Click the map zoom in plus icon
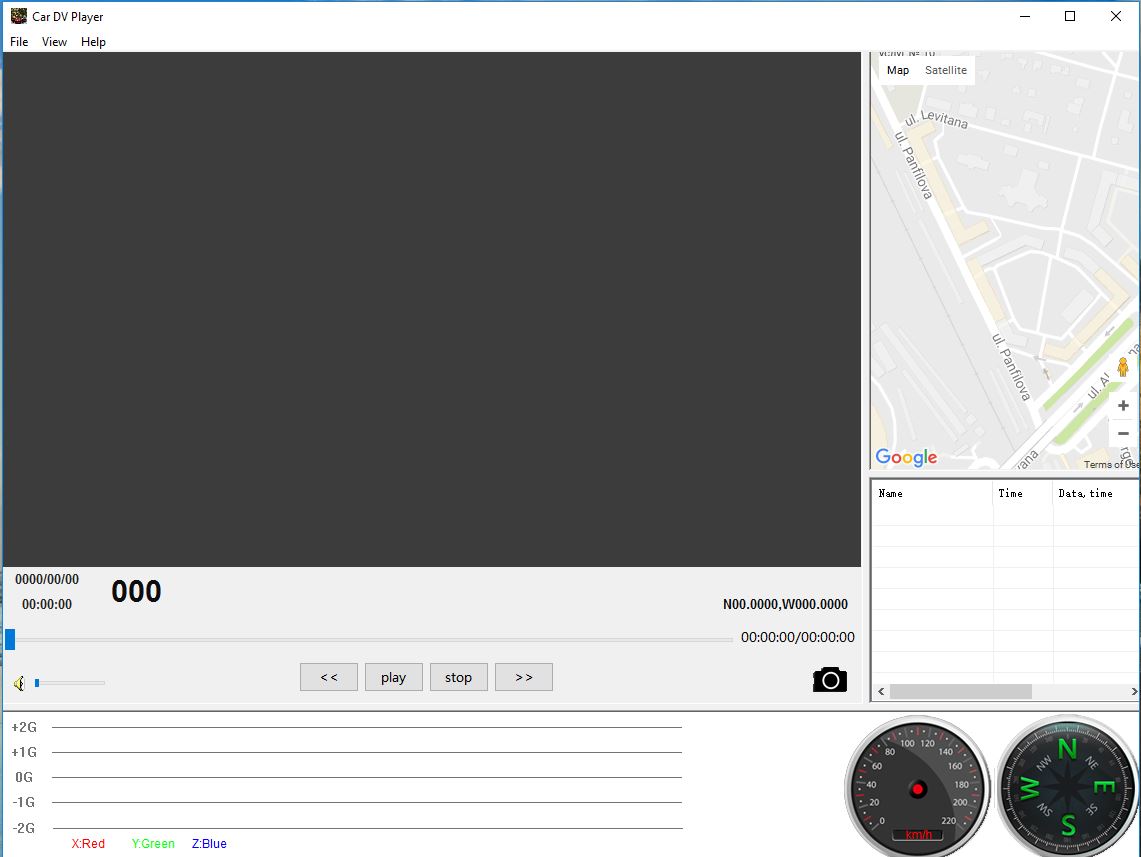The width and height of the screenshot is (1141, 857). point(1123,406)
